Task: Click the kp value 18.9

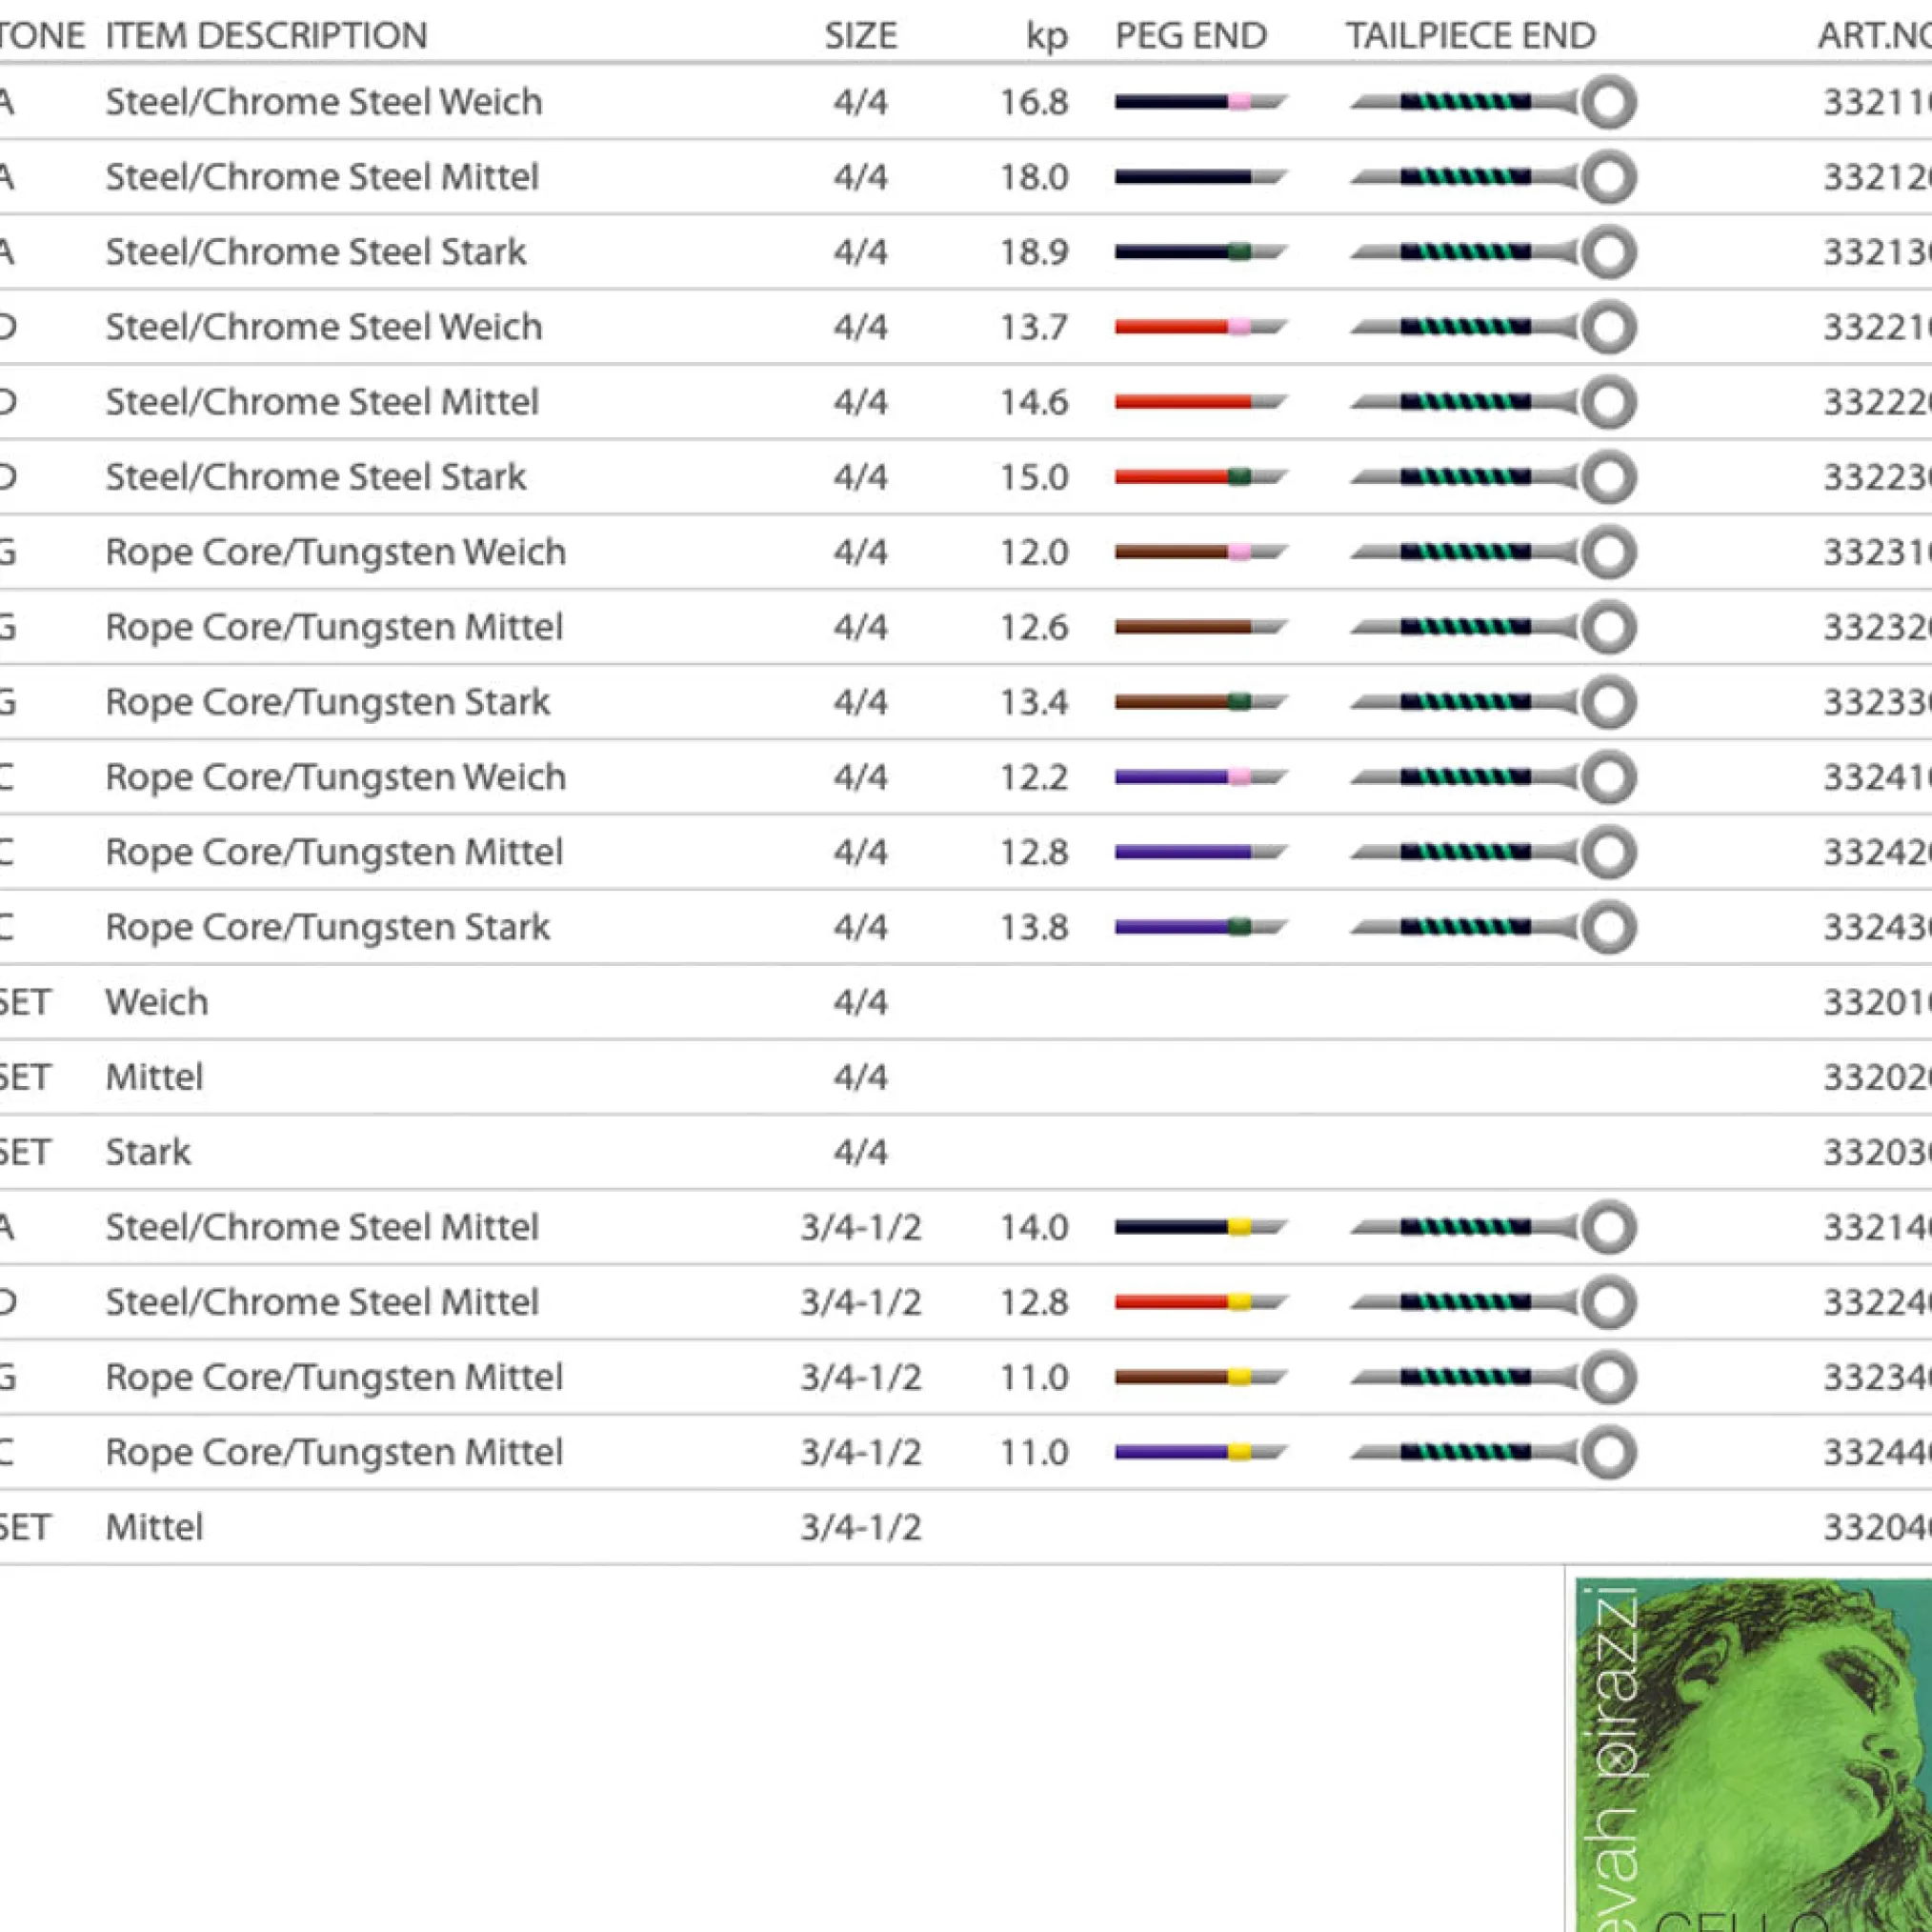Action: pos(1034,251)
